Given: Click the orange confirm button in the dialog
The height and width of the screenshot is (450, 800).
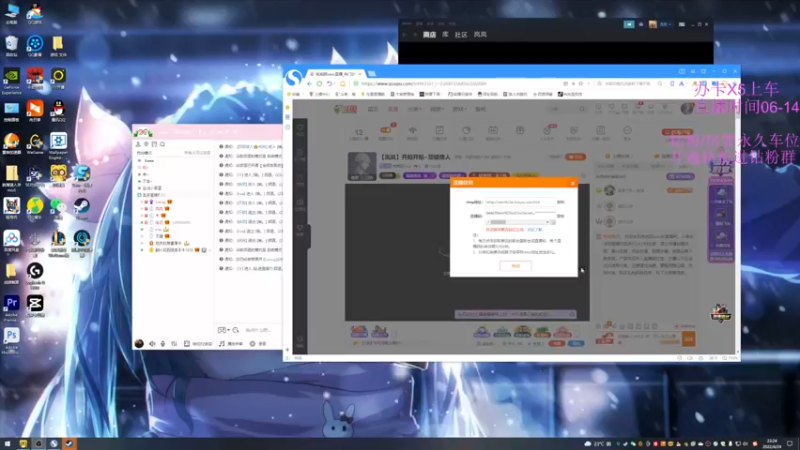Looking at the screenshot, I should (x=515, y=266).
